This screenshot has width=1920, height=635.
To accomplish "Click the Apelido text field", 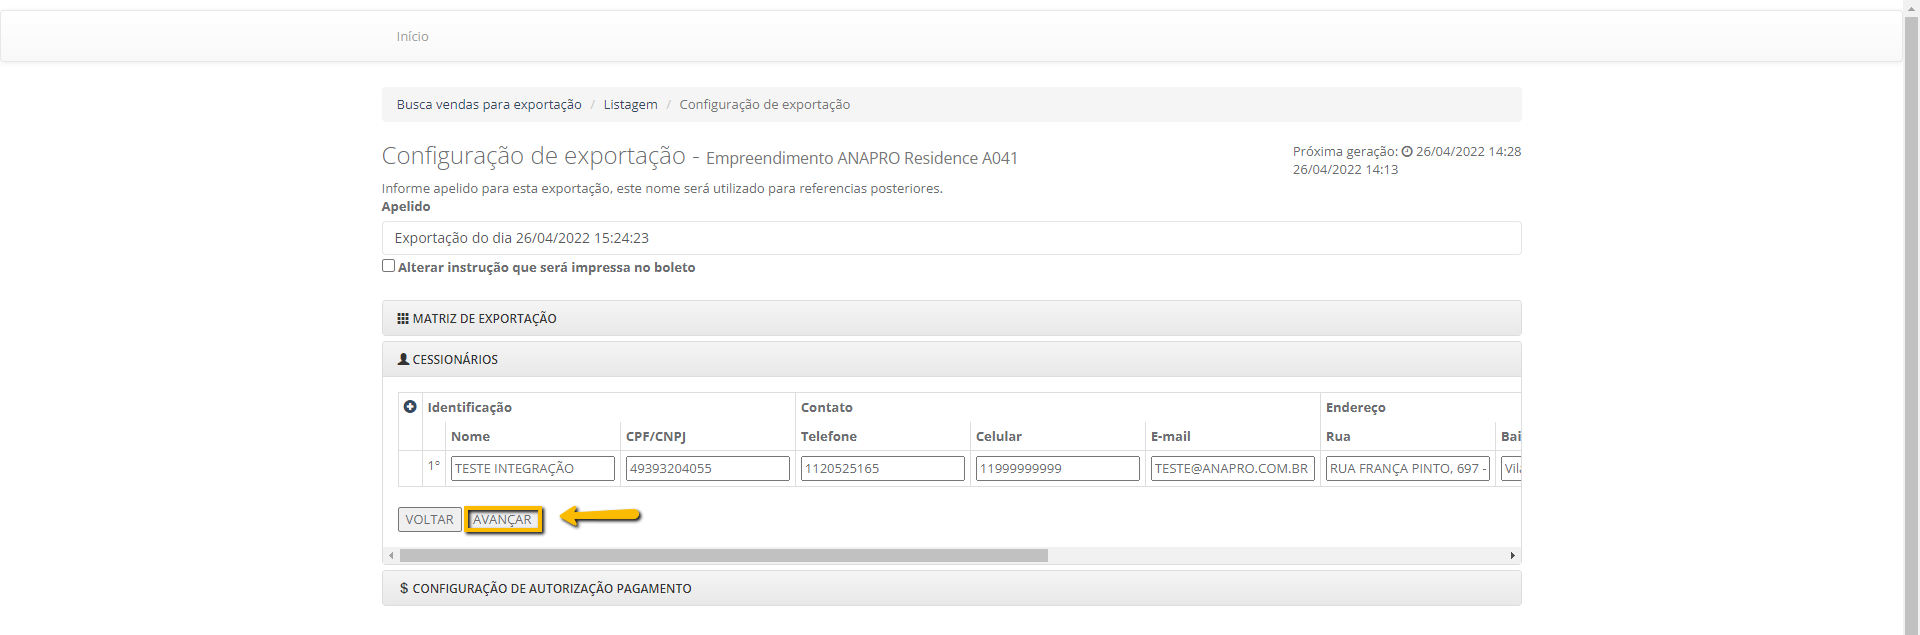I will point(950,238).
